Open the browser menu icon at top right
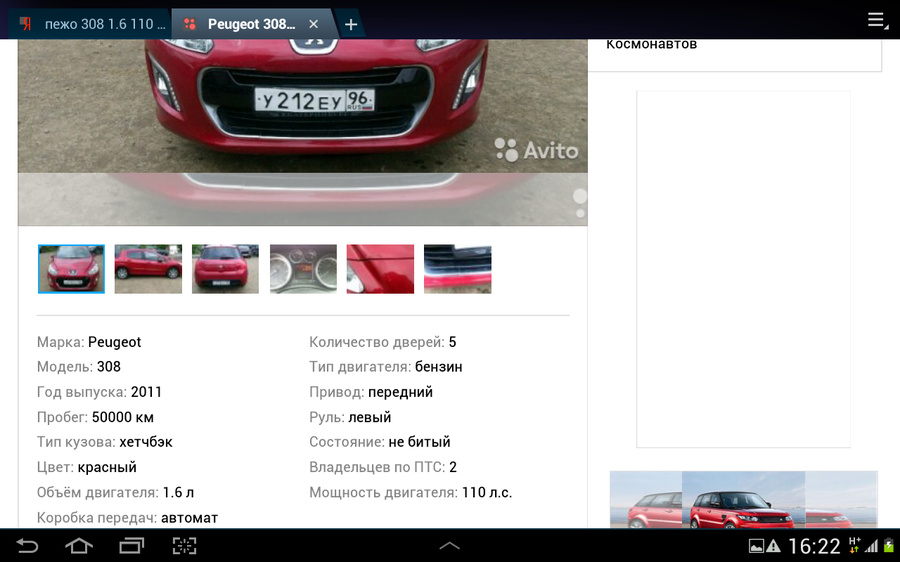This screenshot has height=562, width=900. pos(878,21)
